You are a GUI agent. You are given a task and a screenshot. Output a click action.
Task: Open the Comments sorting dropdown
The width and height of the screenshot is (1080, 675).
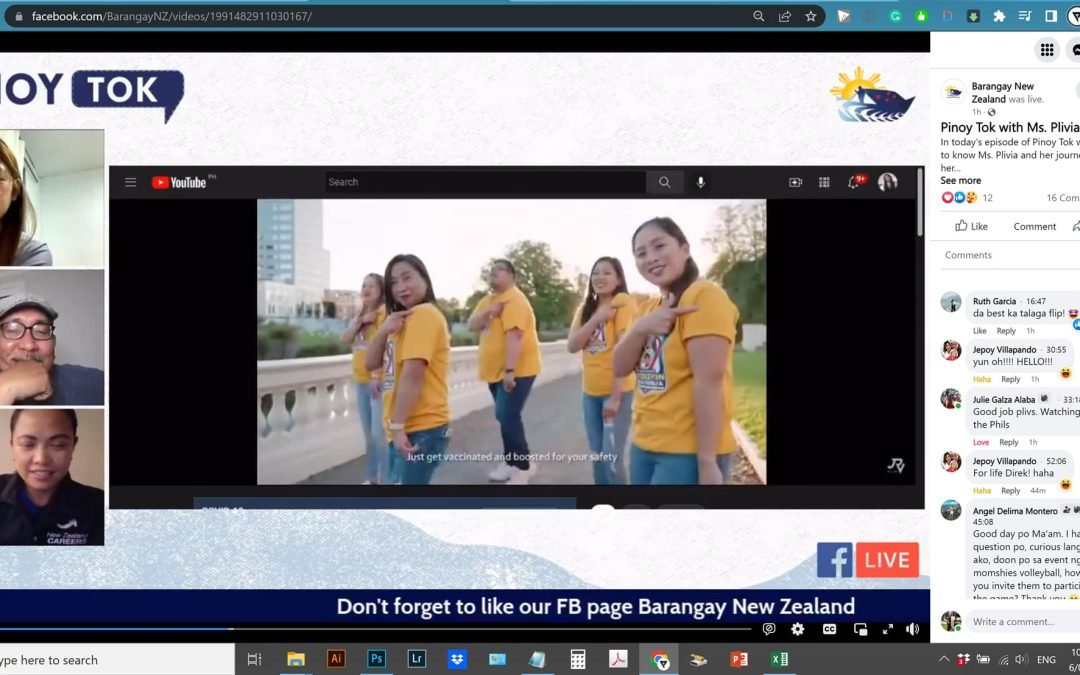(x=967, y=255)
